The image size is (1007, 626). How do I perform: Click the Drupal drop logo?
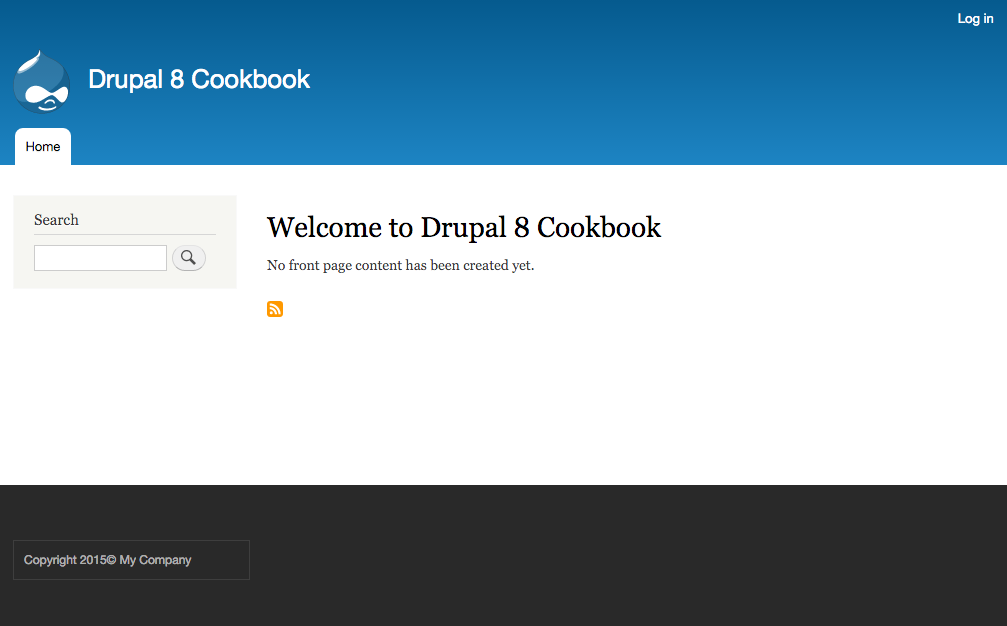coord(42,82)
